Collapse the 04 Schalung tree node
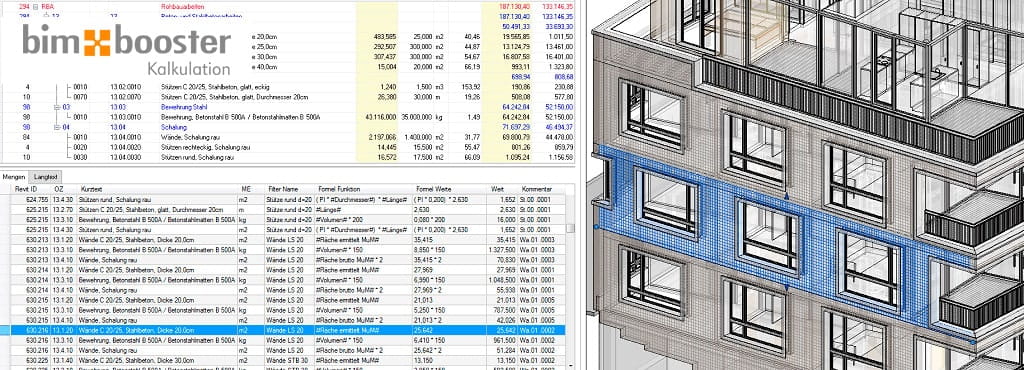 point(57,127)
